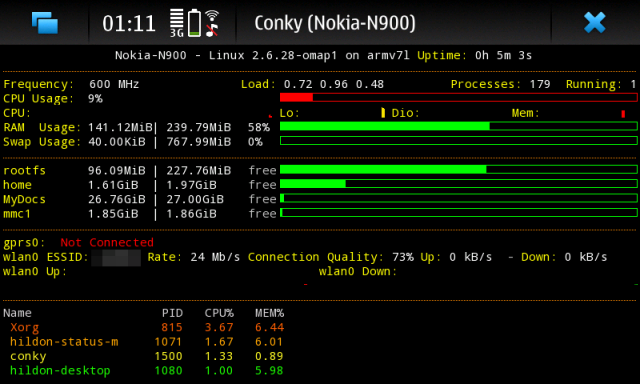Select the 'CPU%' column header
Image resolution: width=640 pixels, height=384 pixels.
(x=219, y=313)
